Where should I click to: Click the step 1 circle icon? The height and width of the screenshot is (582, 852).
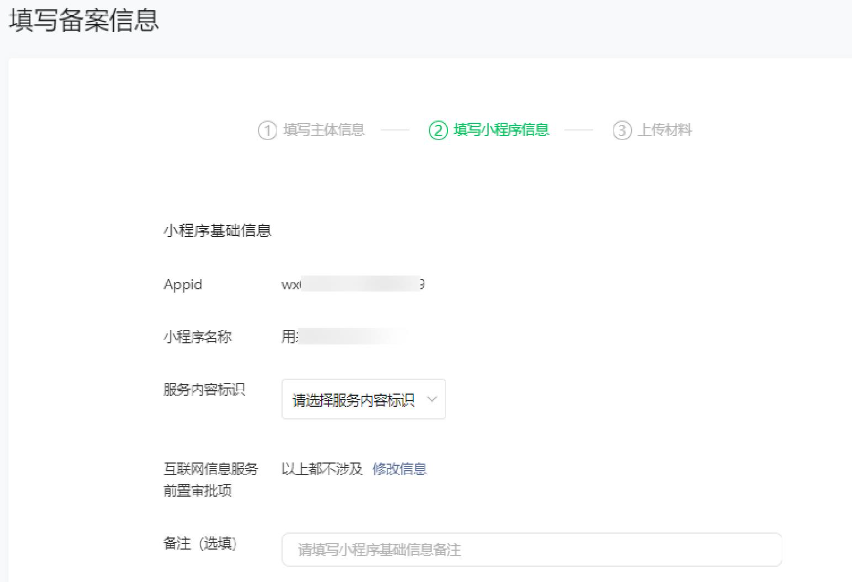tap(267, 130)
